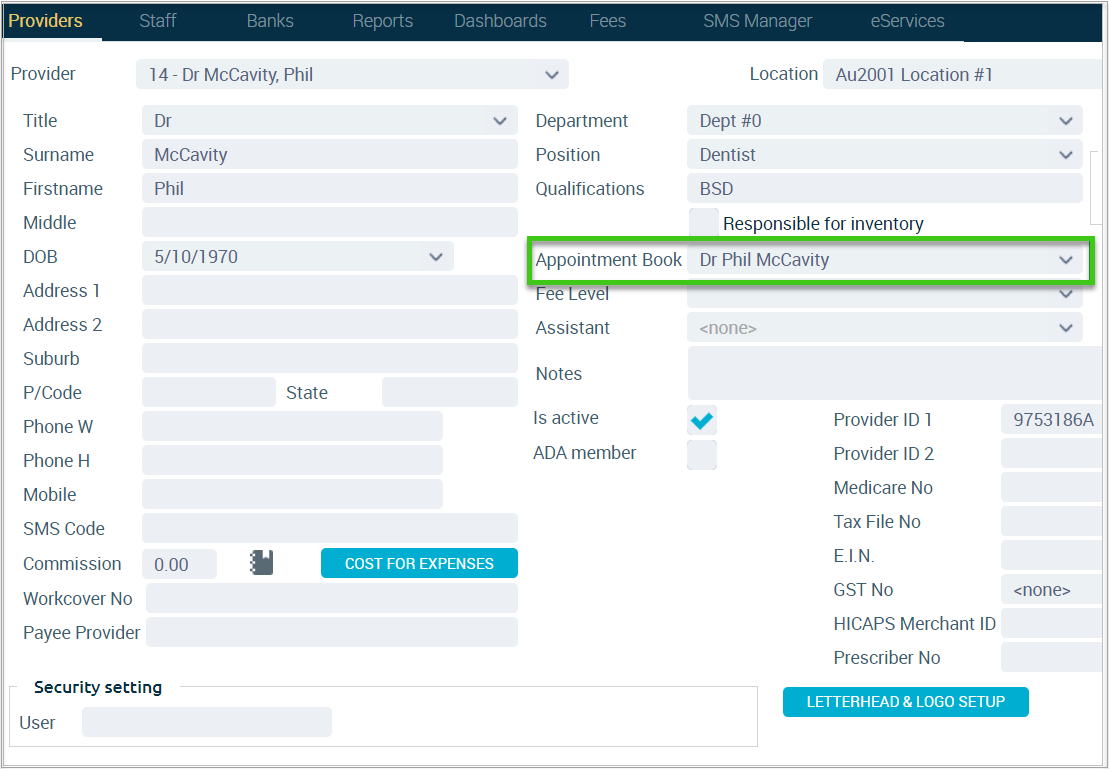Select the State input field

pyautogui.click(x=450, y=392)
